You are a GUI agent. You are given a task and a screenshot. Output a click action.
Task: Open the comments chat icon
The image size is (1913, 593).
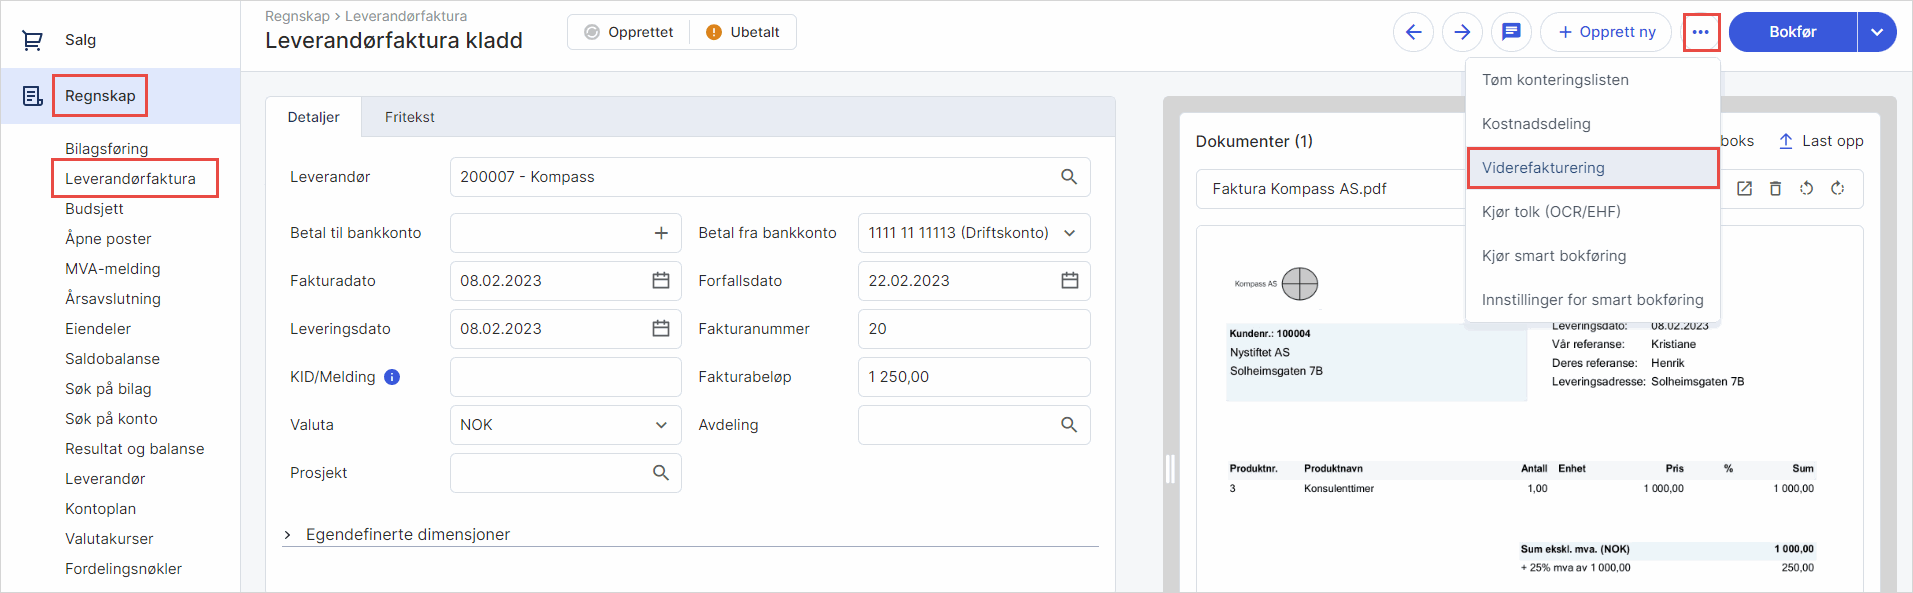point(1511,32)
